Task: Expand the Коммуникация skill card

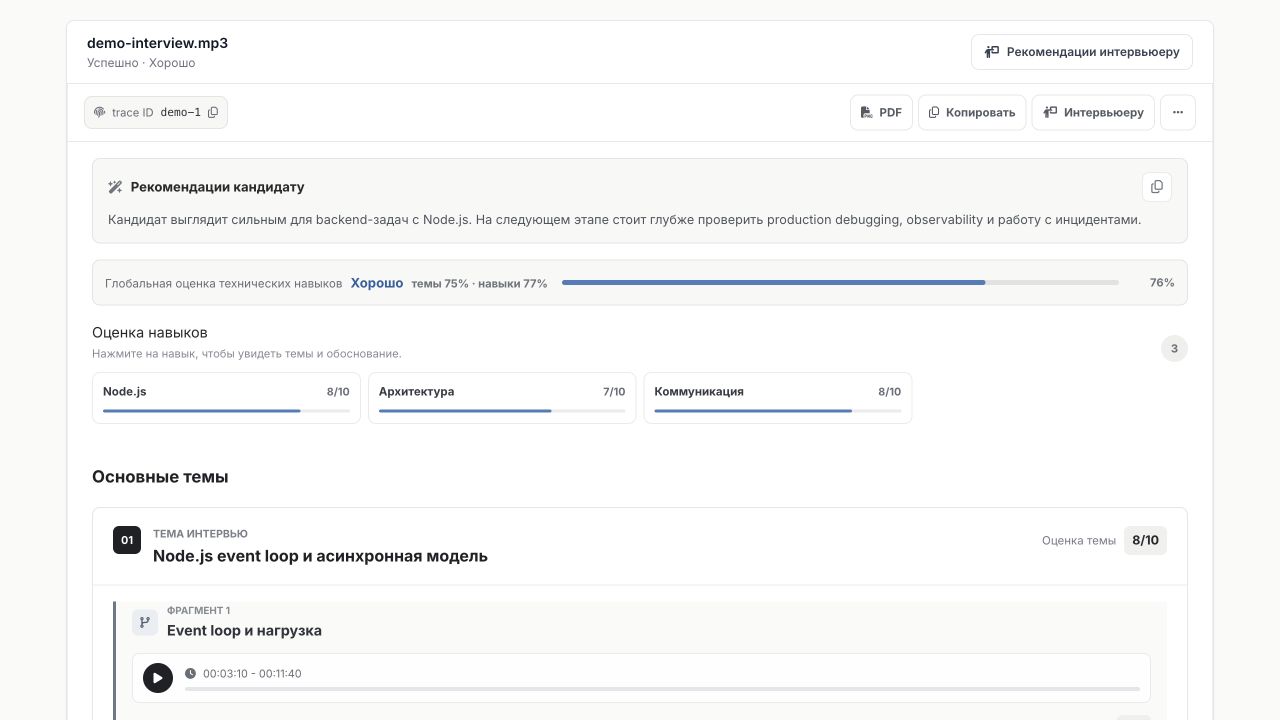Action: (778, 398)
